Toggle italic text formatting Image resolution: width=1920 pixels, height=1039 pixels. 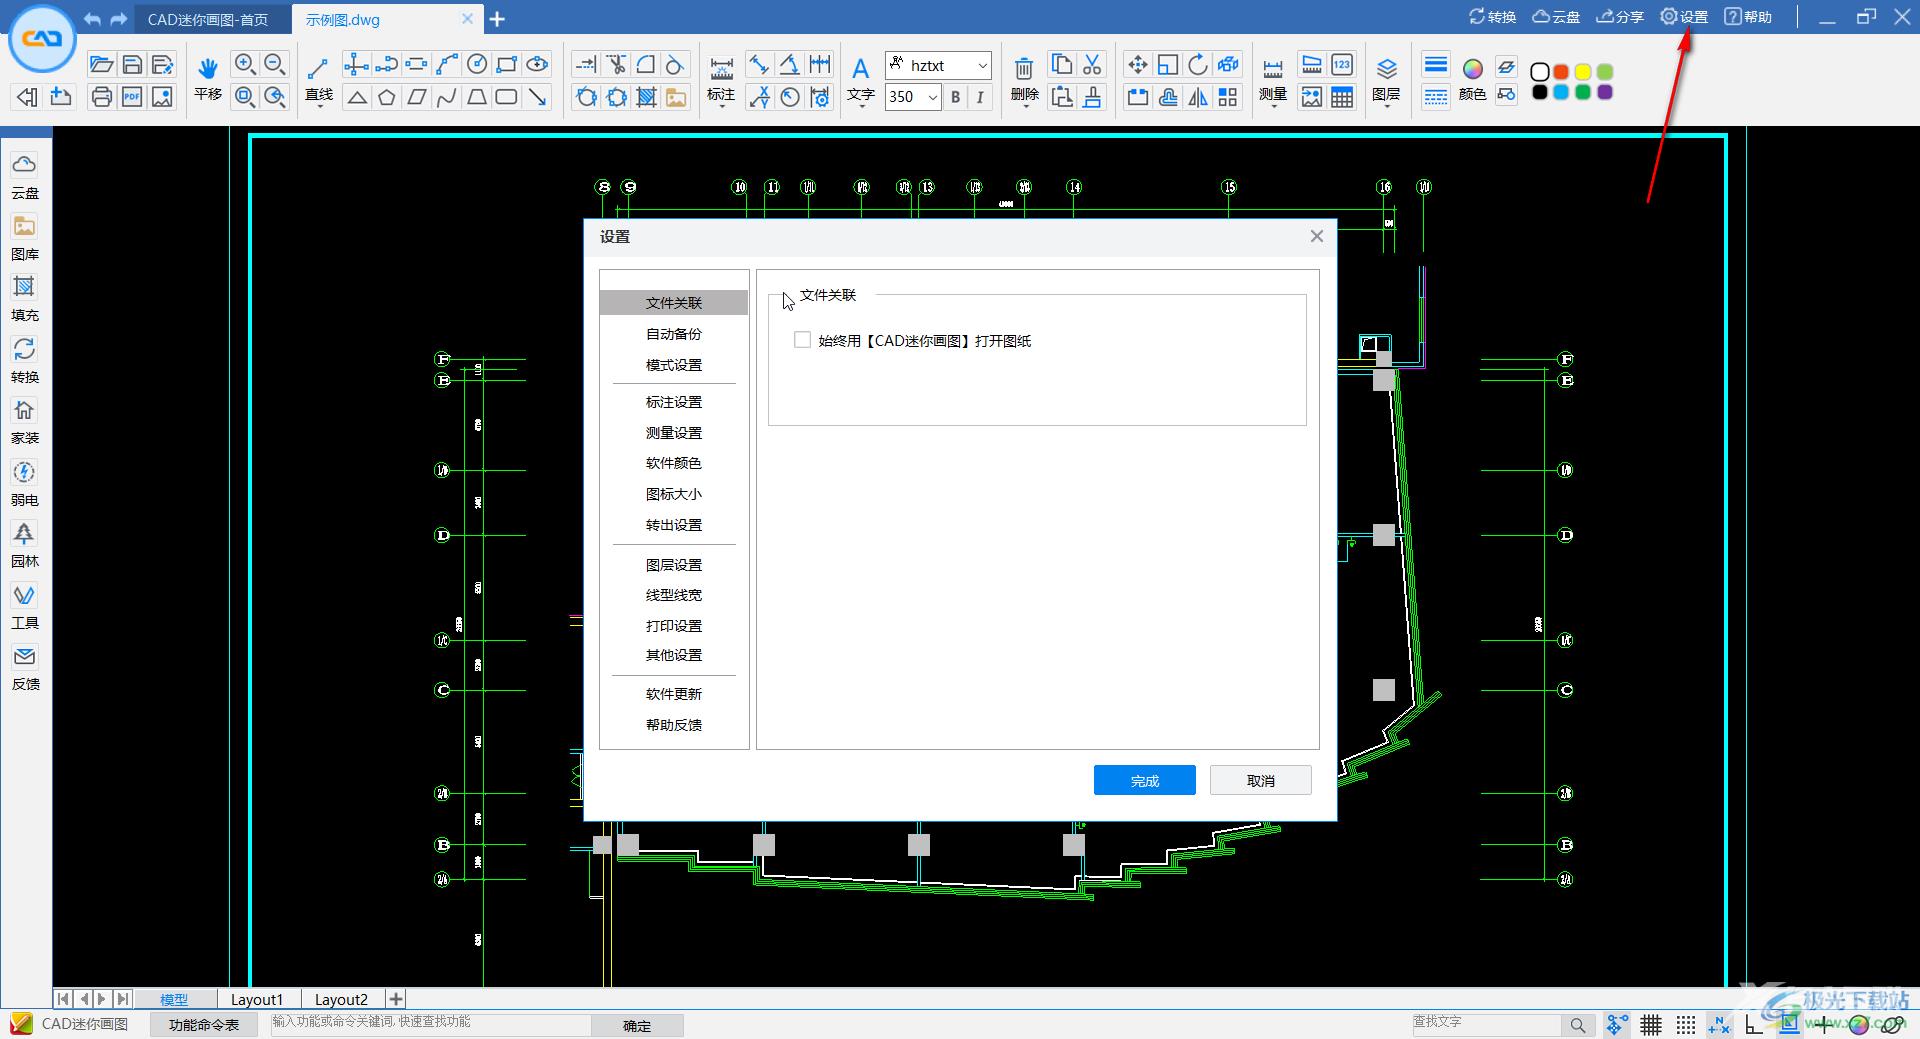(x=980, y=97)
